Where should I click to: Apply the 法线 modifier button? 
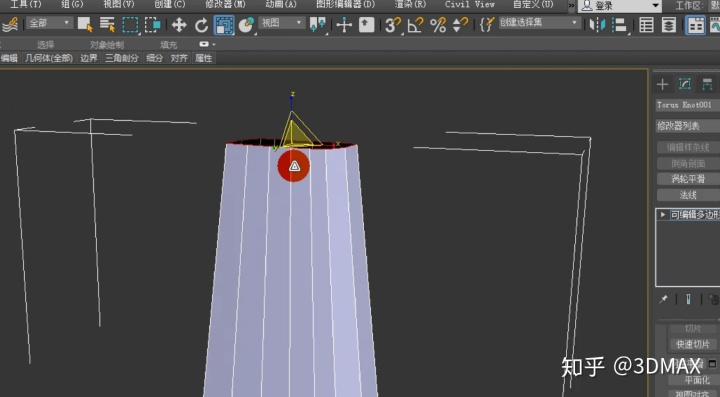[x=688, y=195]
